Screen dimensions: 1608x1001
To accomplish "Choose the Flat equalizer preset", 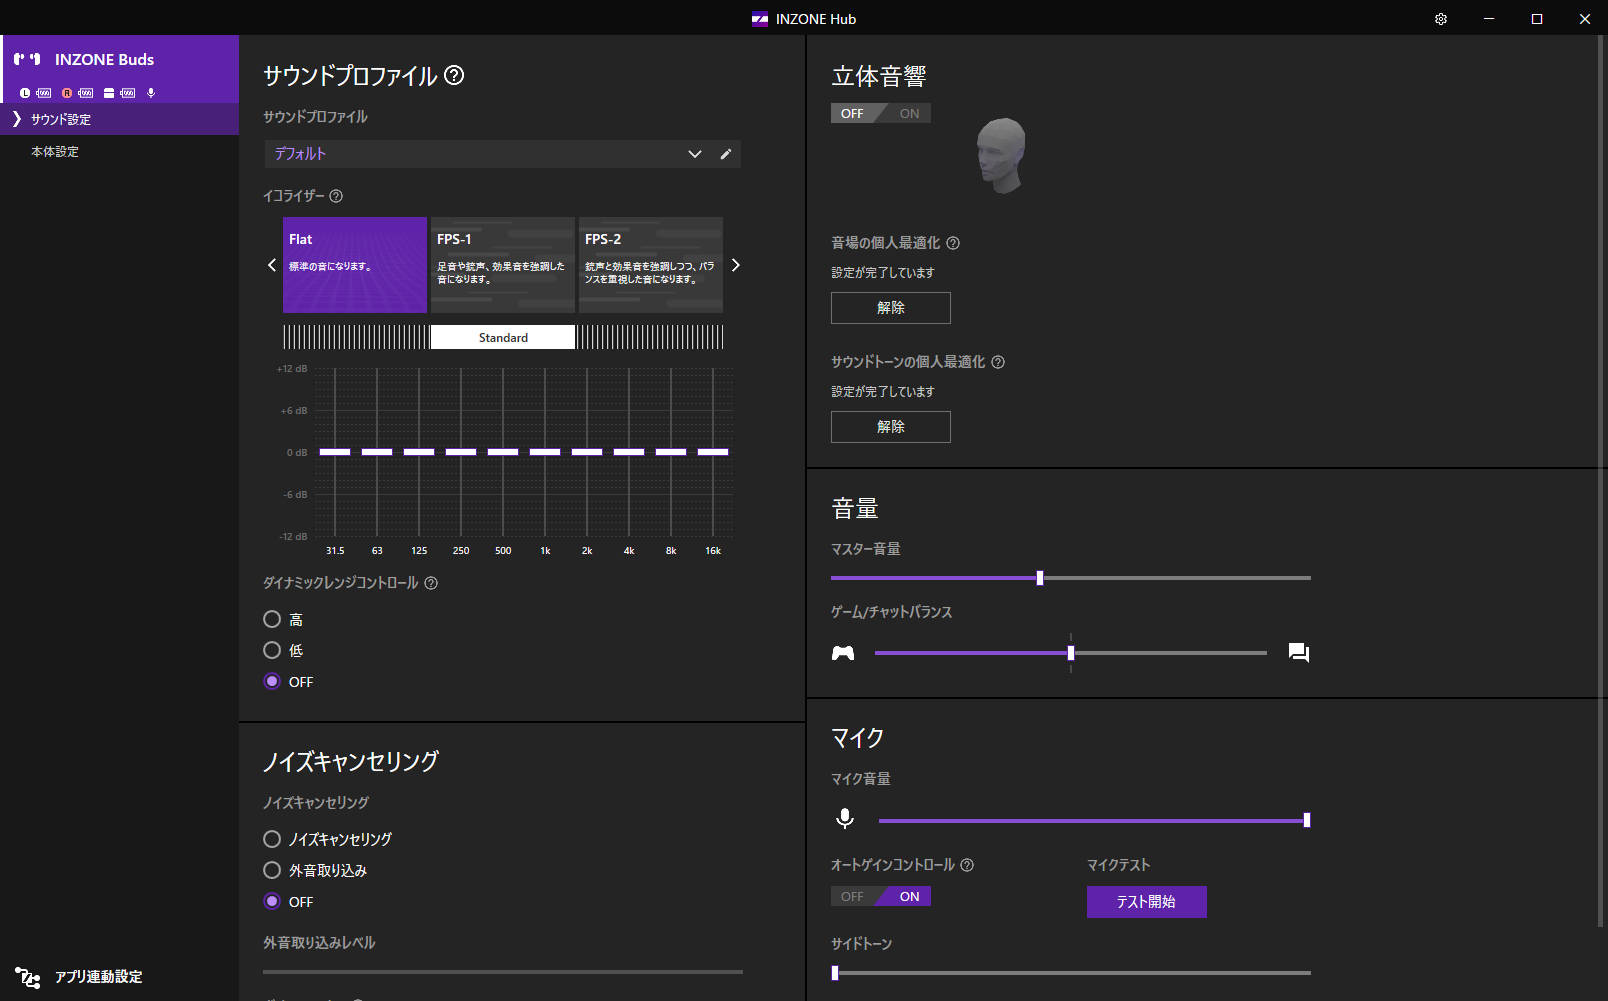I will point(355,265).
